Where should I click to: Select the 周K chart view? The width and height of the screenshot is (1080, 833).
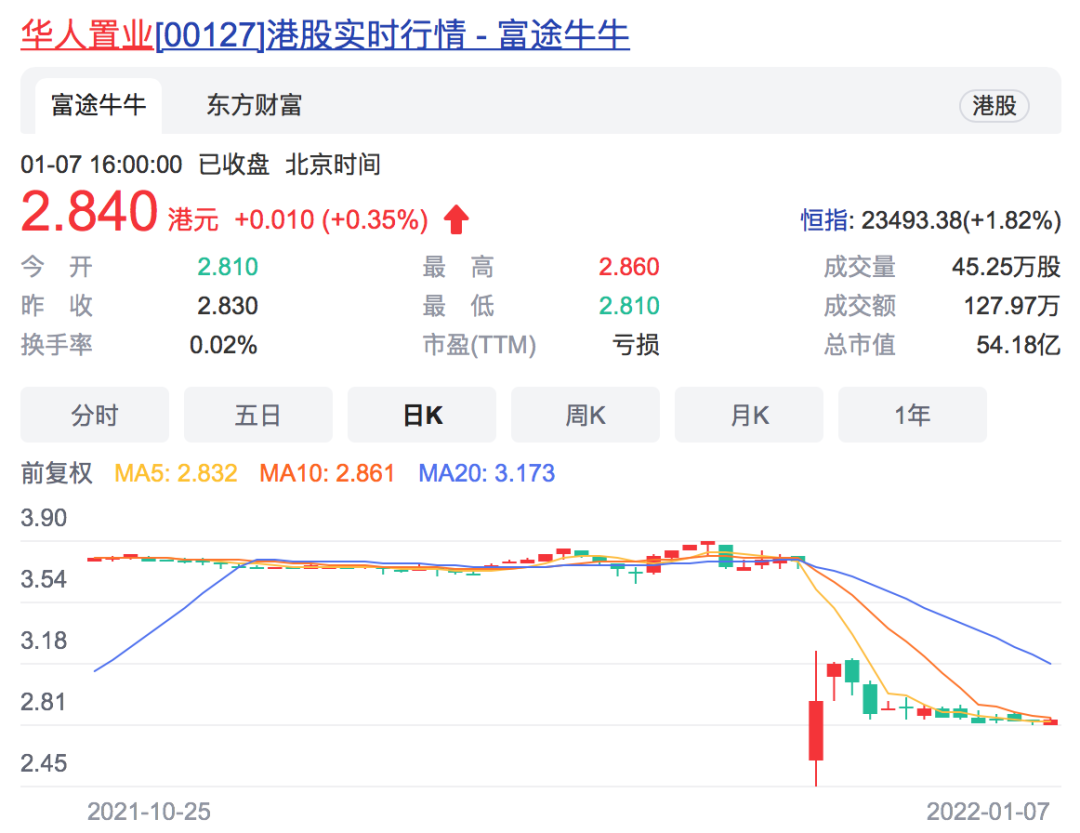click(585, 414)
